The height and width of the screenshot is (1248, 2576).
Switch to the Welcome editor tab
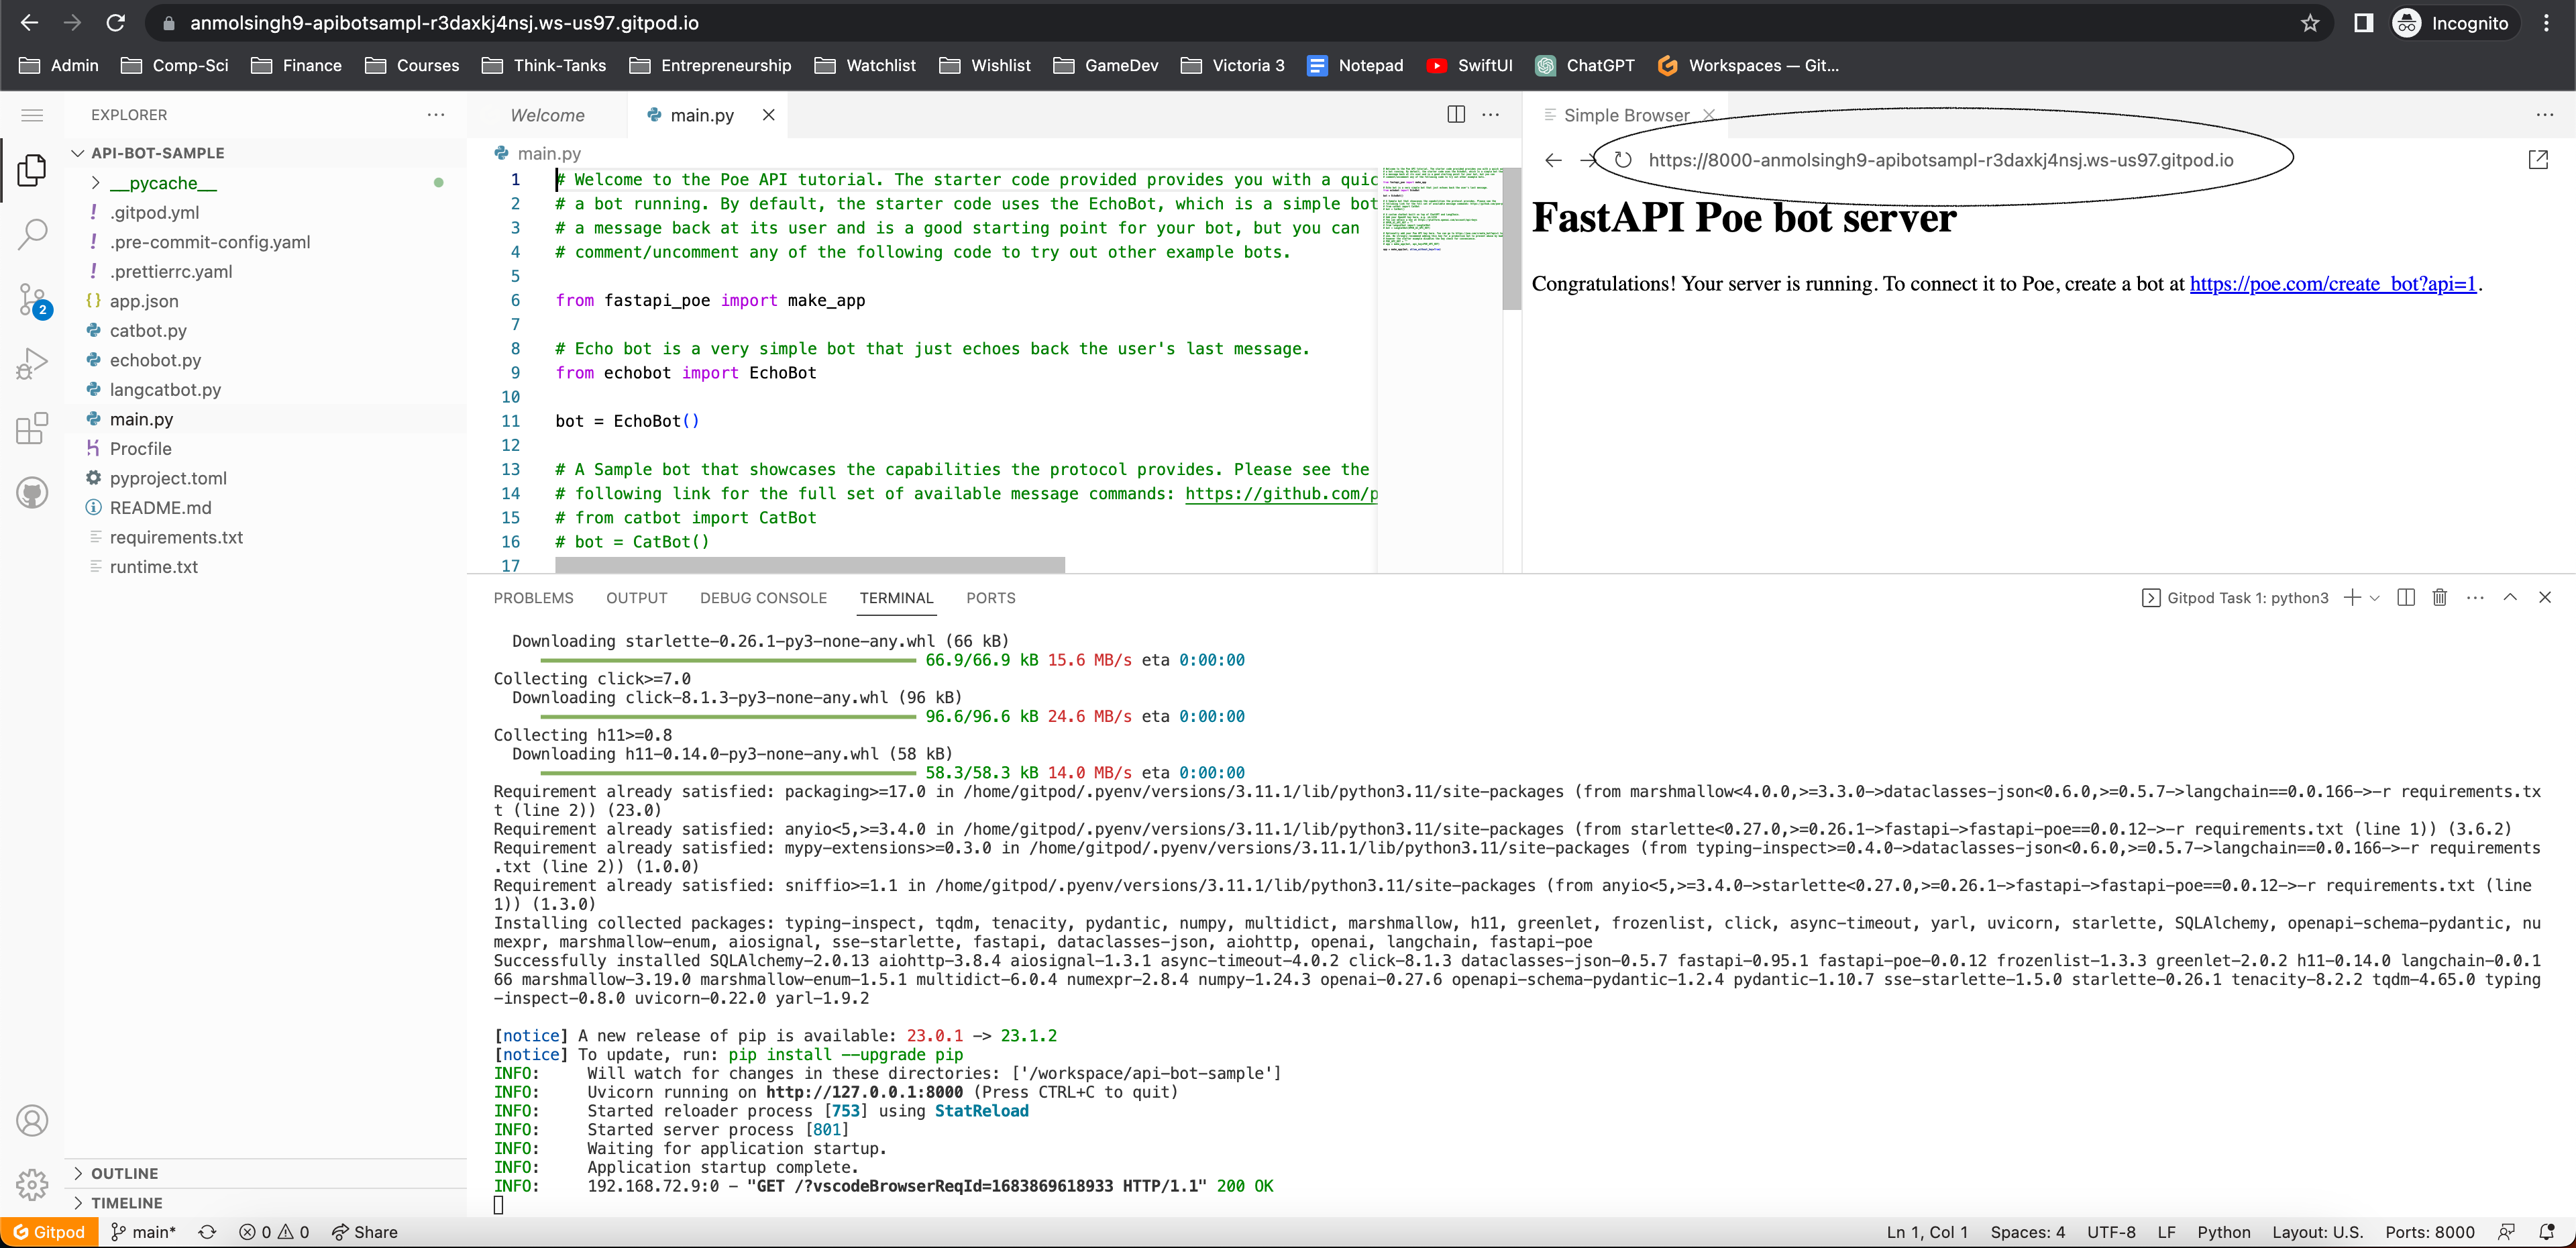click(x=547, y=115)
